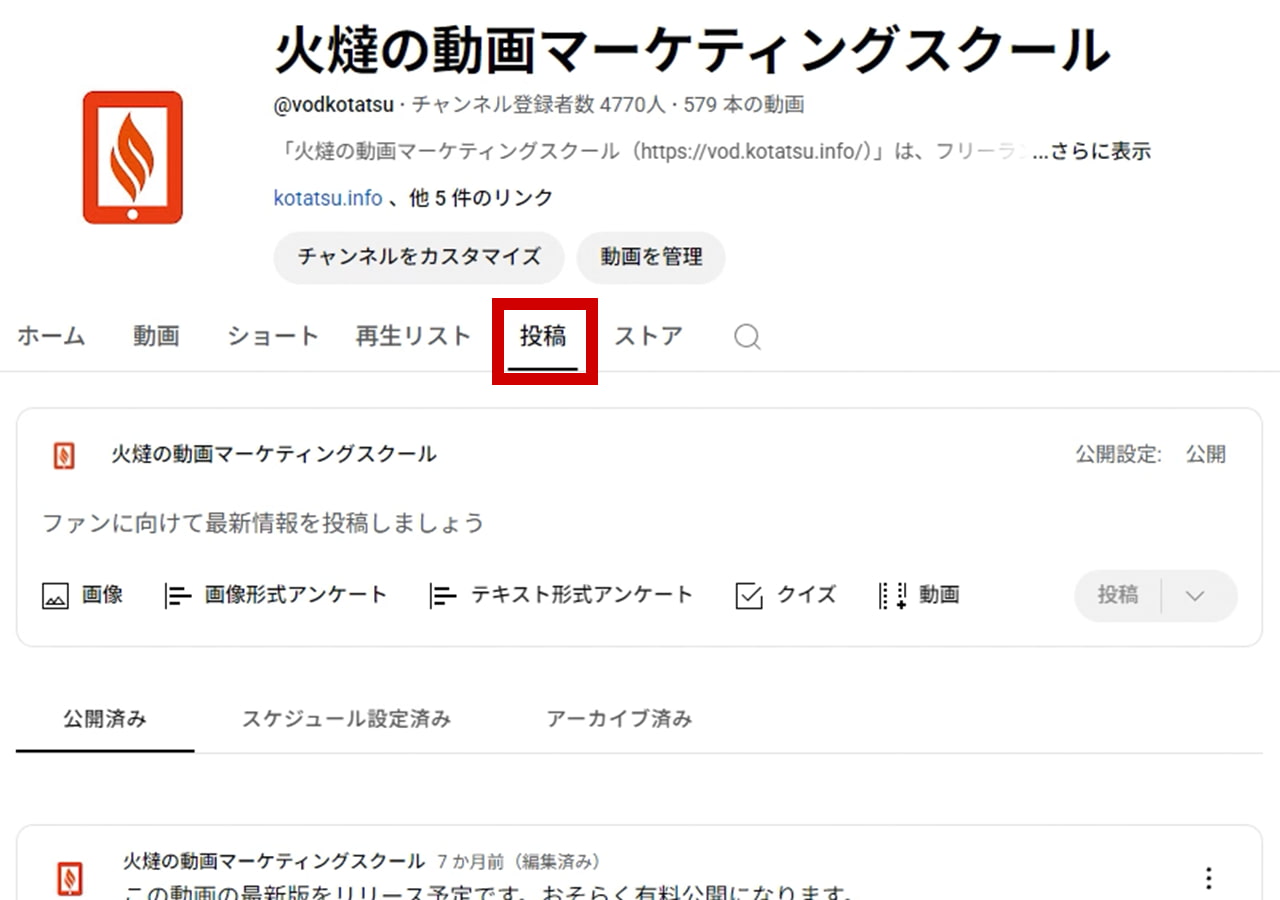Switch to the ショート tab
Viewport: 1280px width, 900px height.
point(272,336)
